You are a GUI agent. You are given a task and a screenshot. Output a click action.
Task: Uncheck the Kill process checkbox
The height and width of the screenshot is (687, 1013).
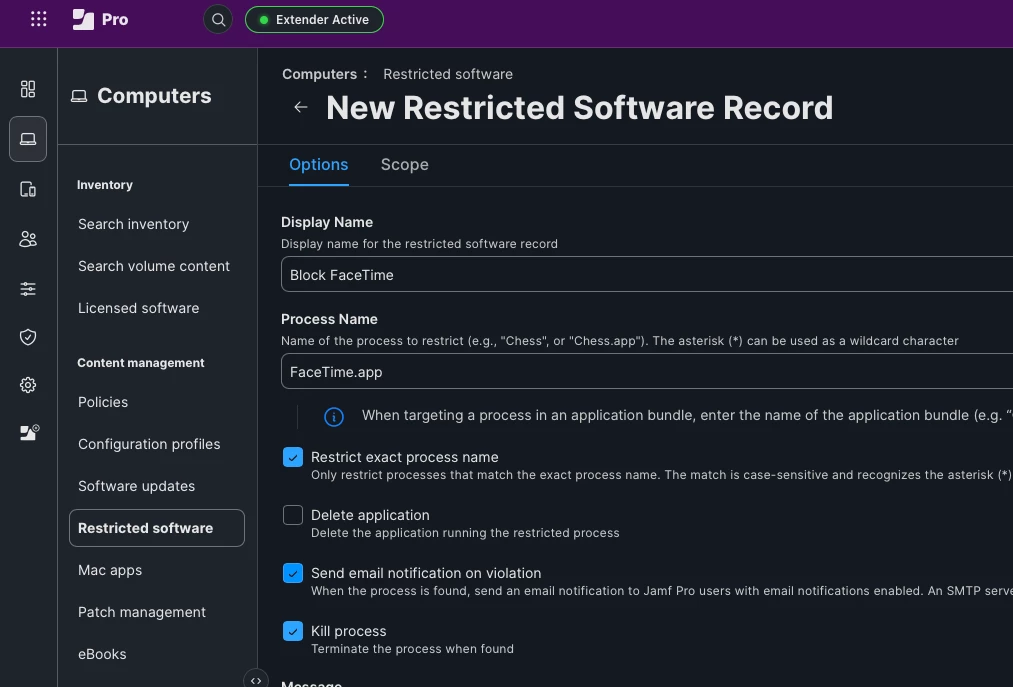tap(293, 631)
